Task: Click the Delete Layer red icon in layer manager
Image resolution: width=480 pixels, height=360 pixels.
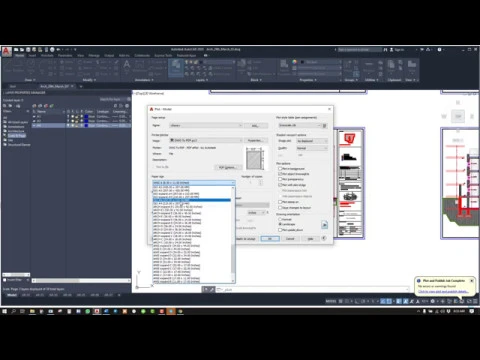Action: [x=46, y=106]
